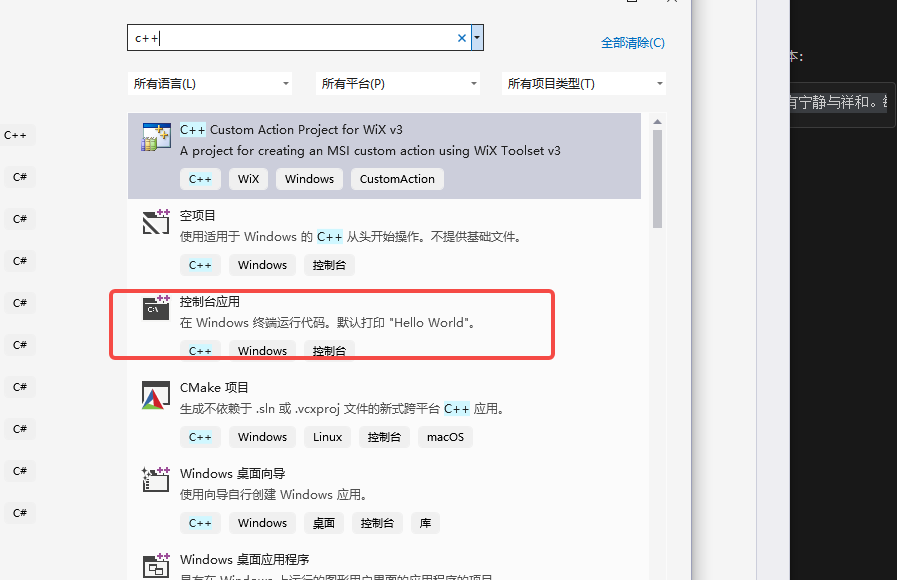Image resolution: width=897 pixels, height=580 pixels.
Task: Select the Windows 桌面应用程序 template icon
Action: [156, 565]
